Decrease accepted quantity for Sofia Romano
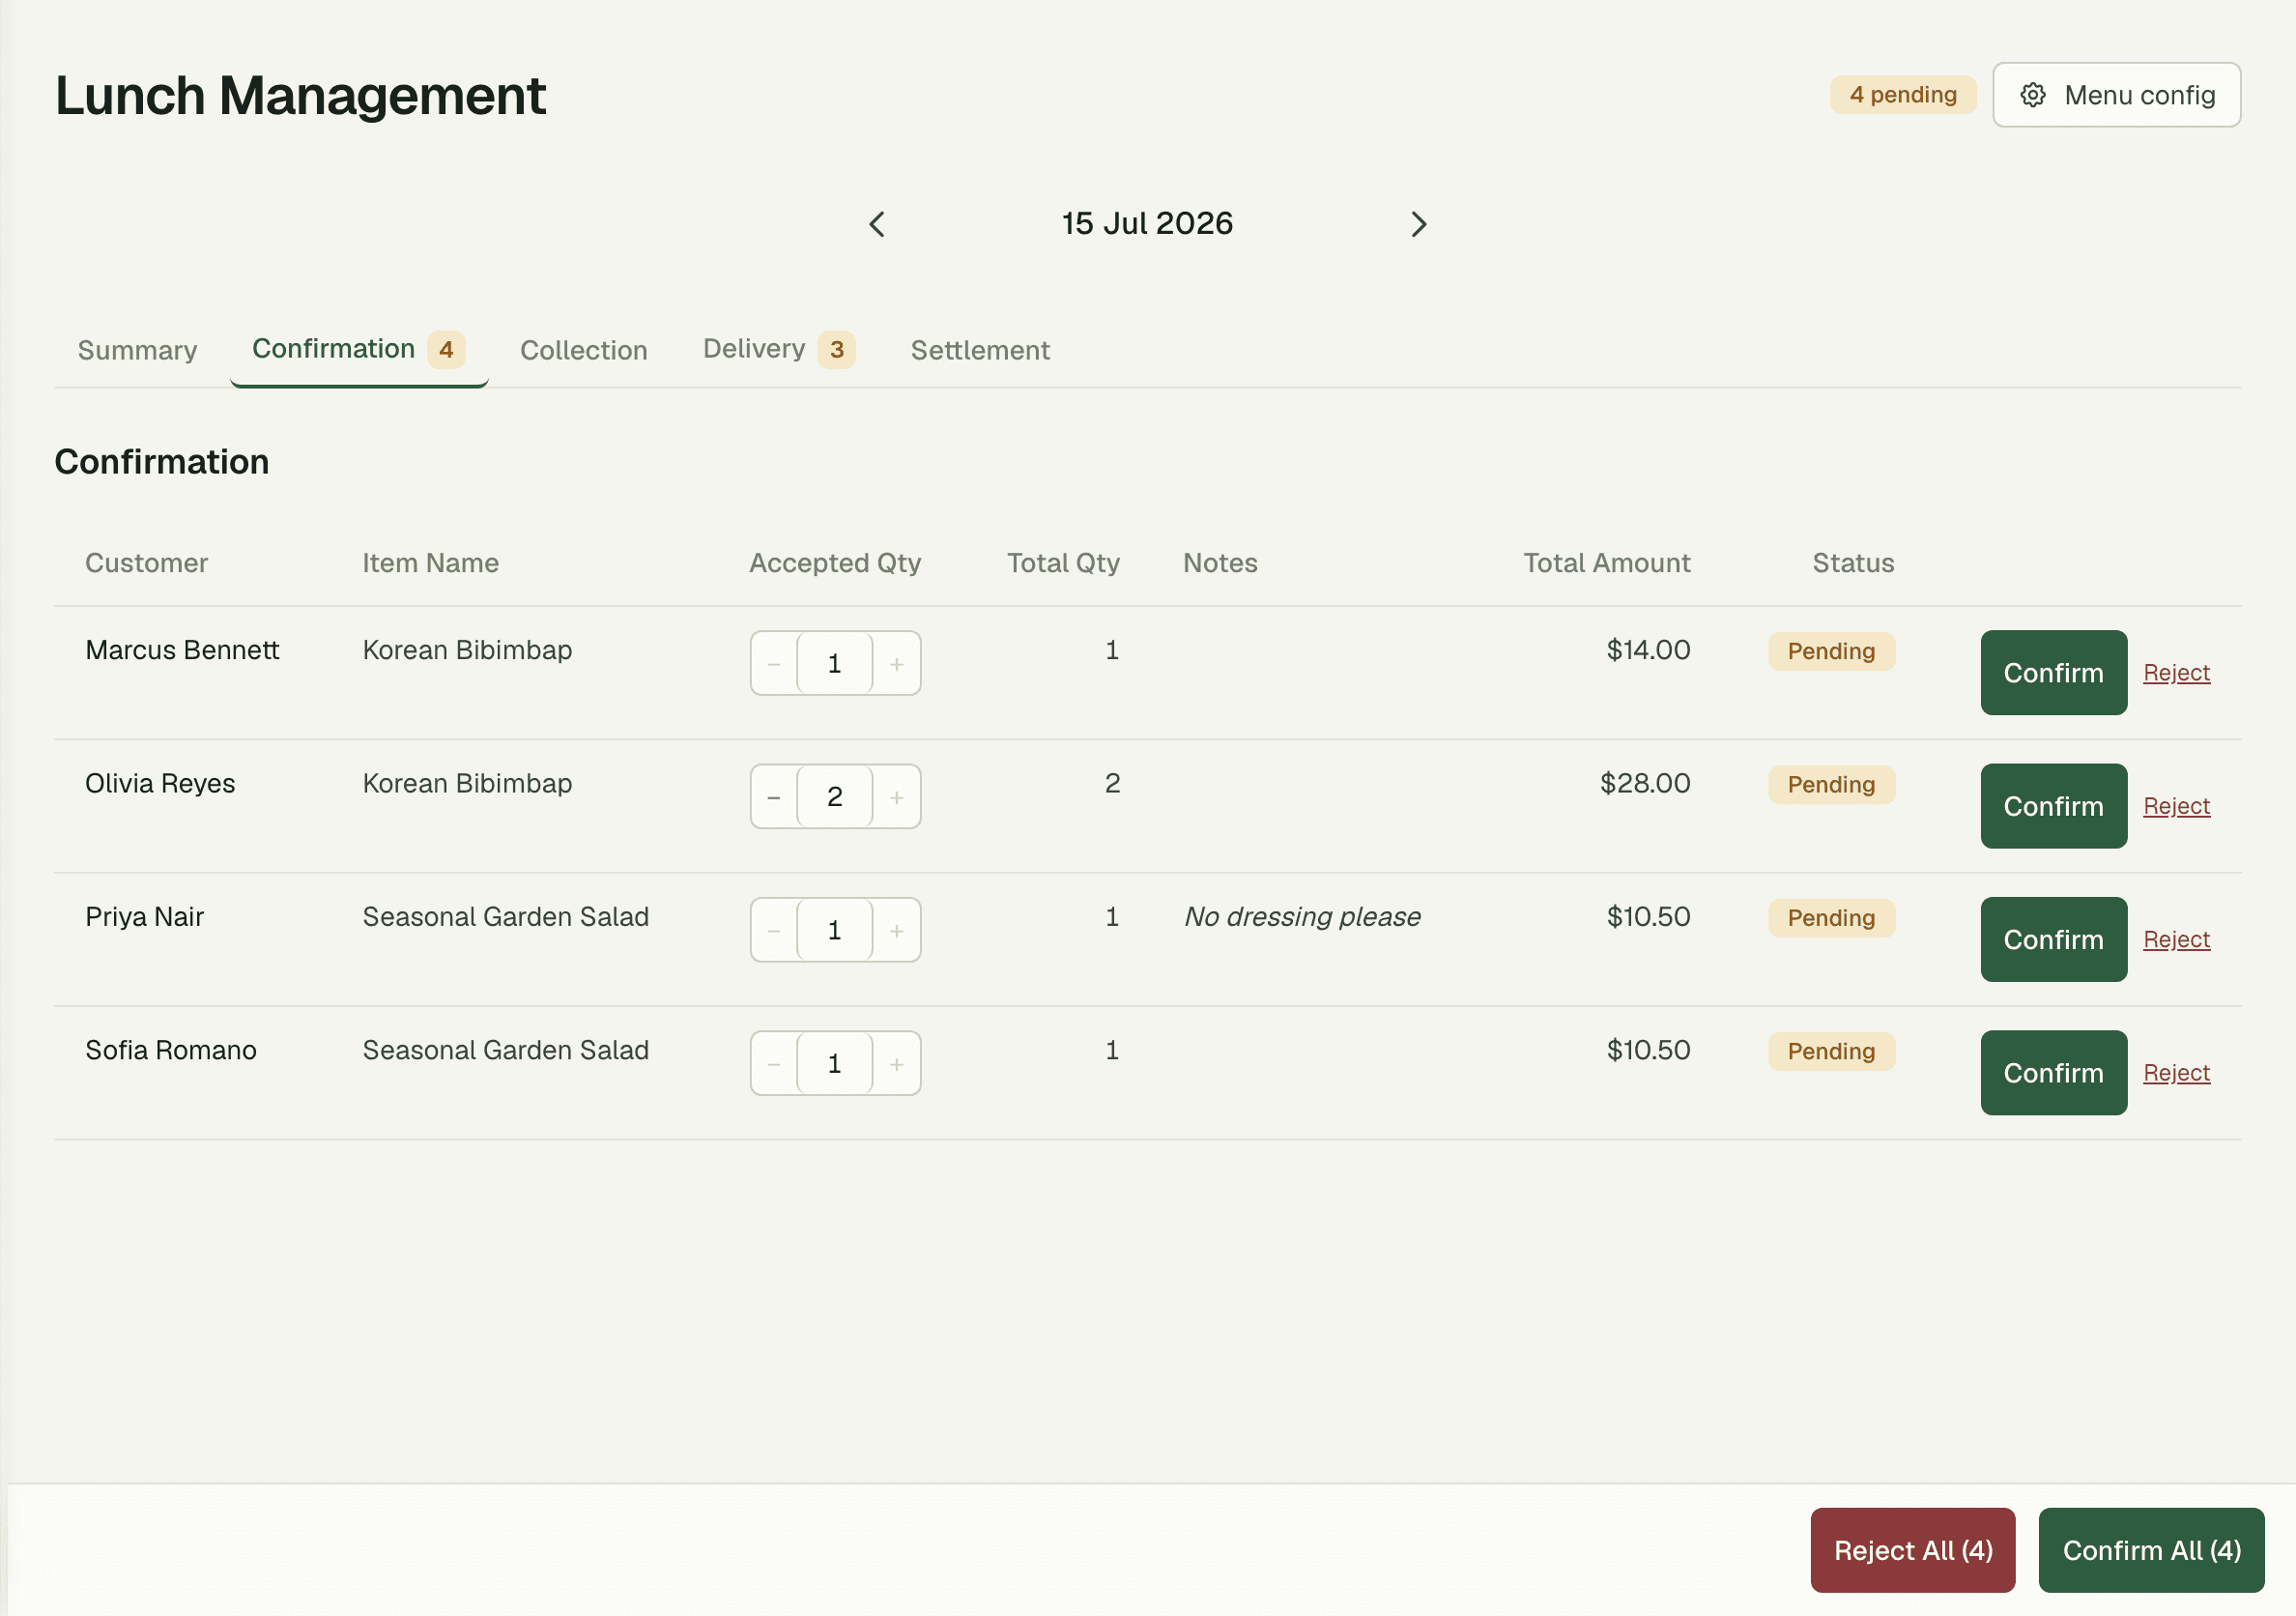This screenshot has height=1616, width=2296. click(774, 1064)
